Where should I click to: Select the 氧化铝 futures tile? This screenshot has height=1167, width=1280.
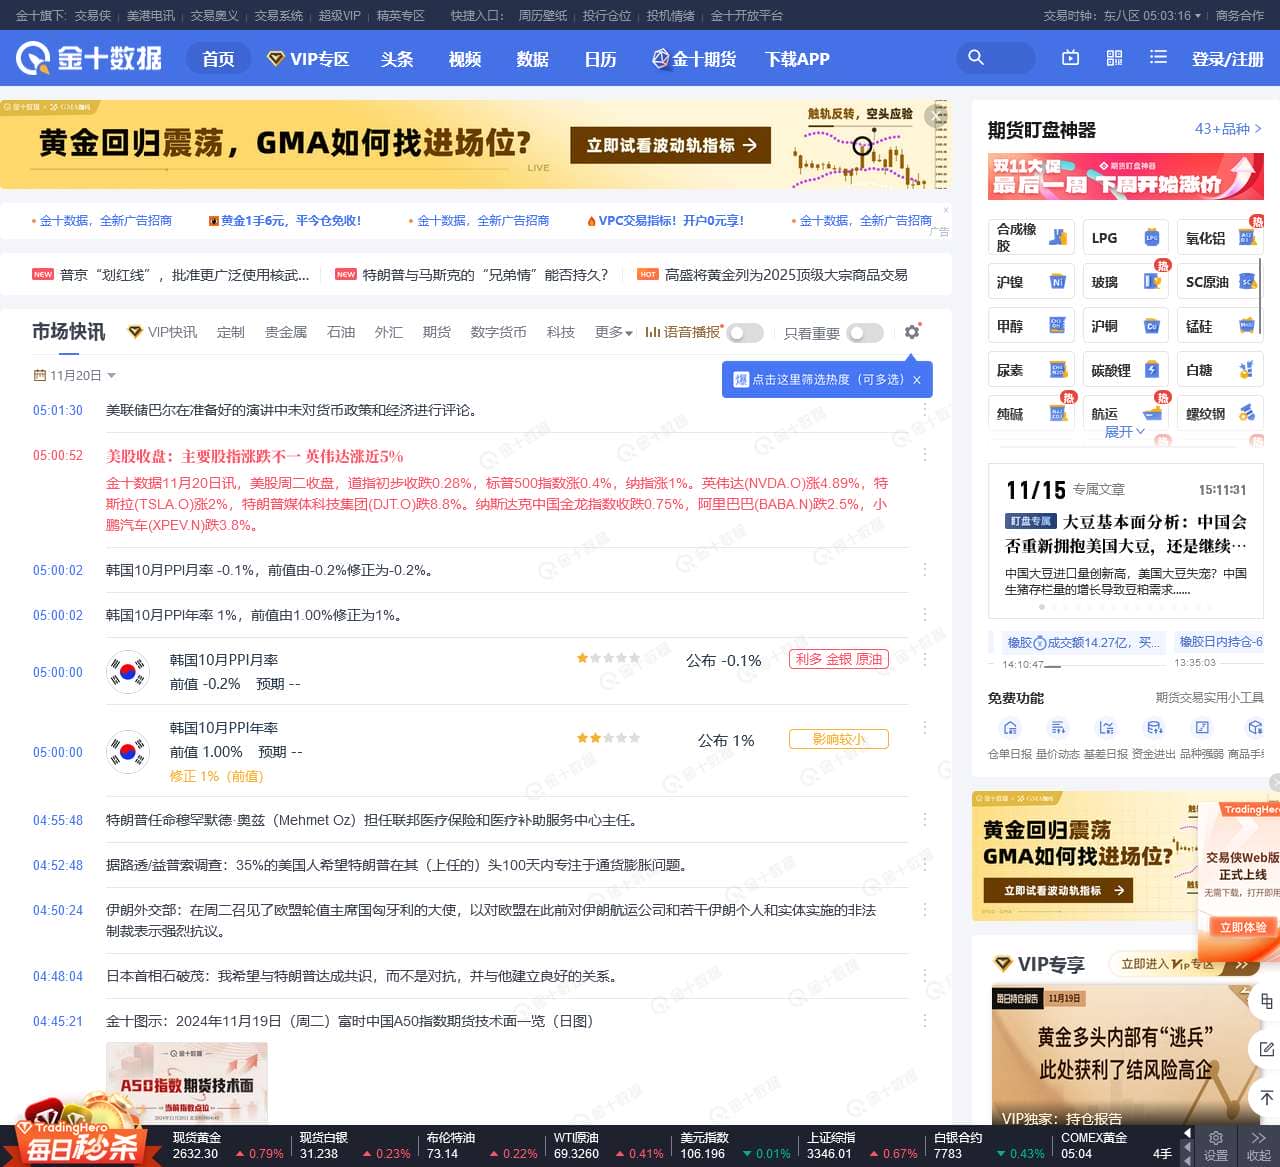click(x=1220, y=238)
